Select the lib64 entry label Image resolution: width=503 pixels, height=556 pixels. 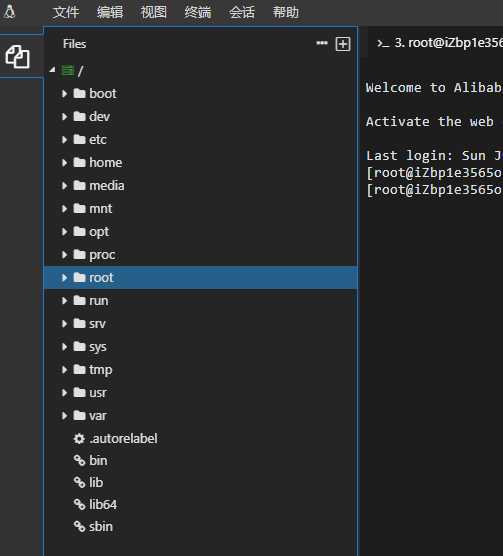tap(103, 504)
